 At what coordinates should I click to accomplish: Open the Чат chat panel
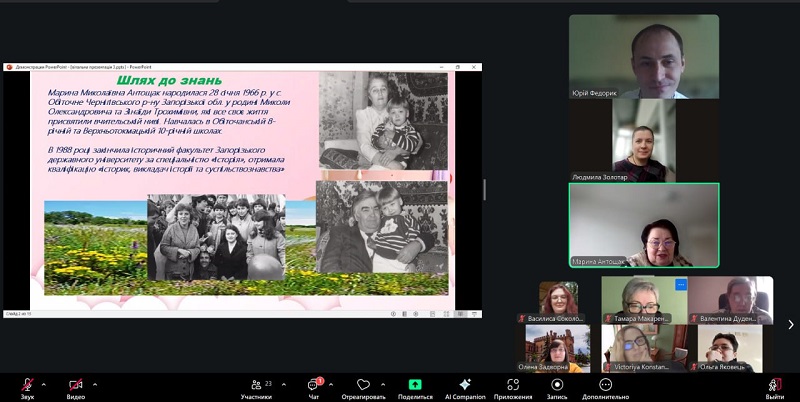313,385
